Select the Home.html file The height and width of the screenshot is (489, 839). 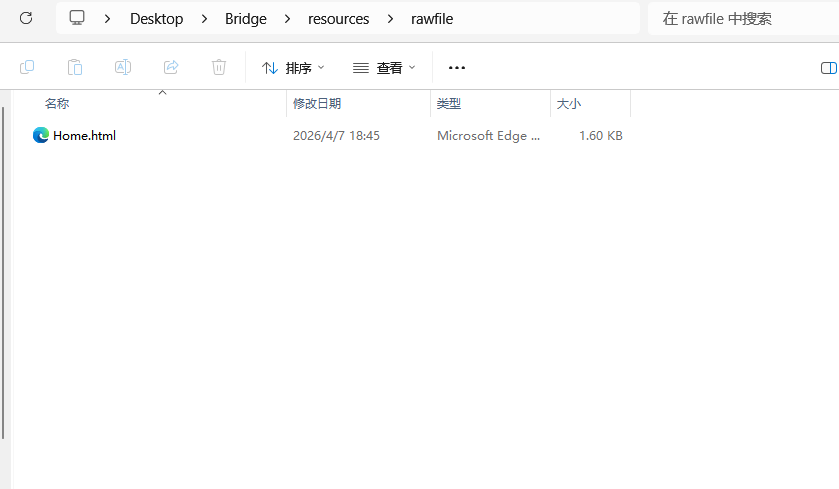84,135
